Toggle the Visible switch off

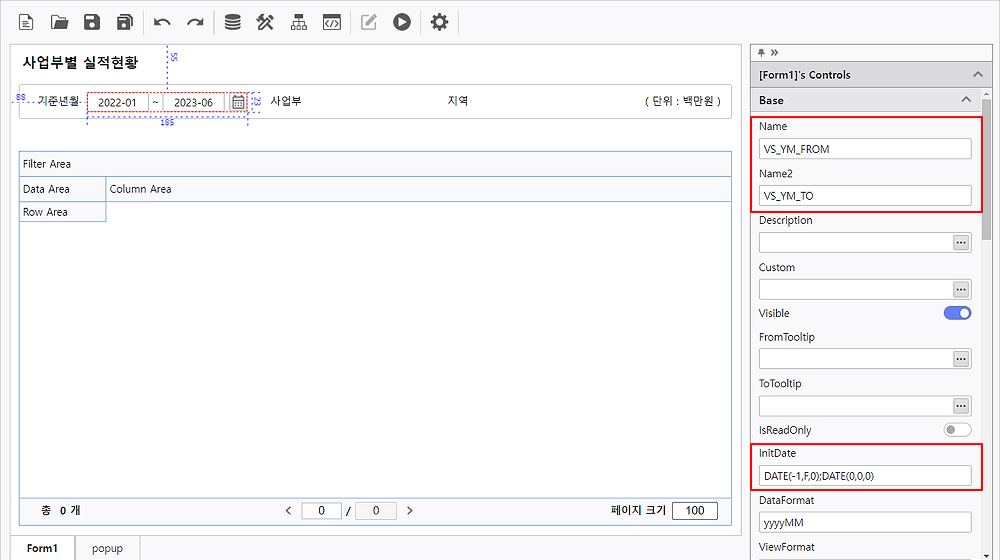pyautogui.click(x=957, y=313)
